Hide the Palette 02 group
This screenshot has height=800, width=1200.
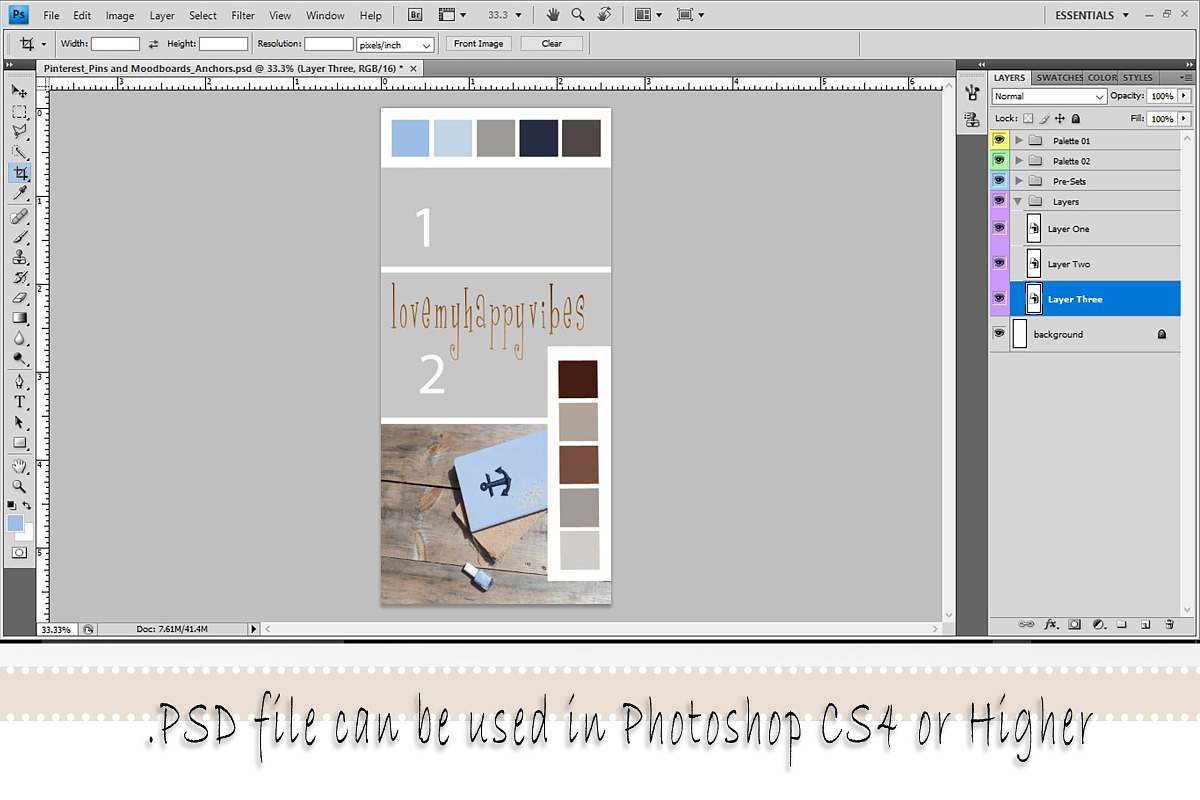999,160
